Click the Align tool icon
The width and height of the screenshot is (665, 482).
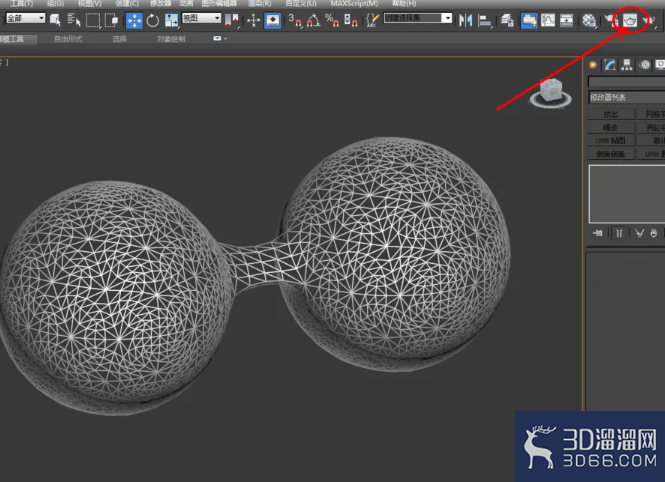pyautogui.click(x=484, y=20)
